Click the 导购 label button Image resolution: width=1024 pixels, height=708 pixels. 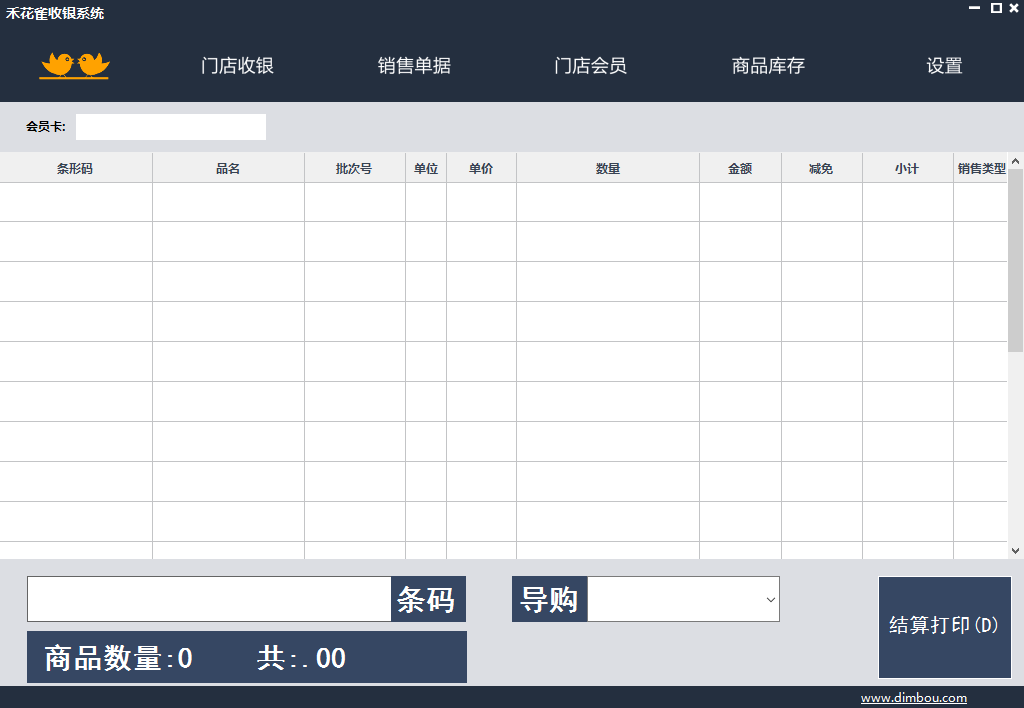coord(549,599)
